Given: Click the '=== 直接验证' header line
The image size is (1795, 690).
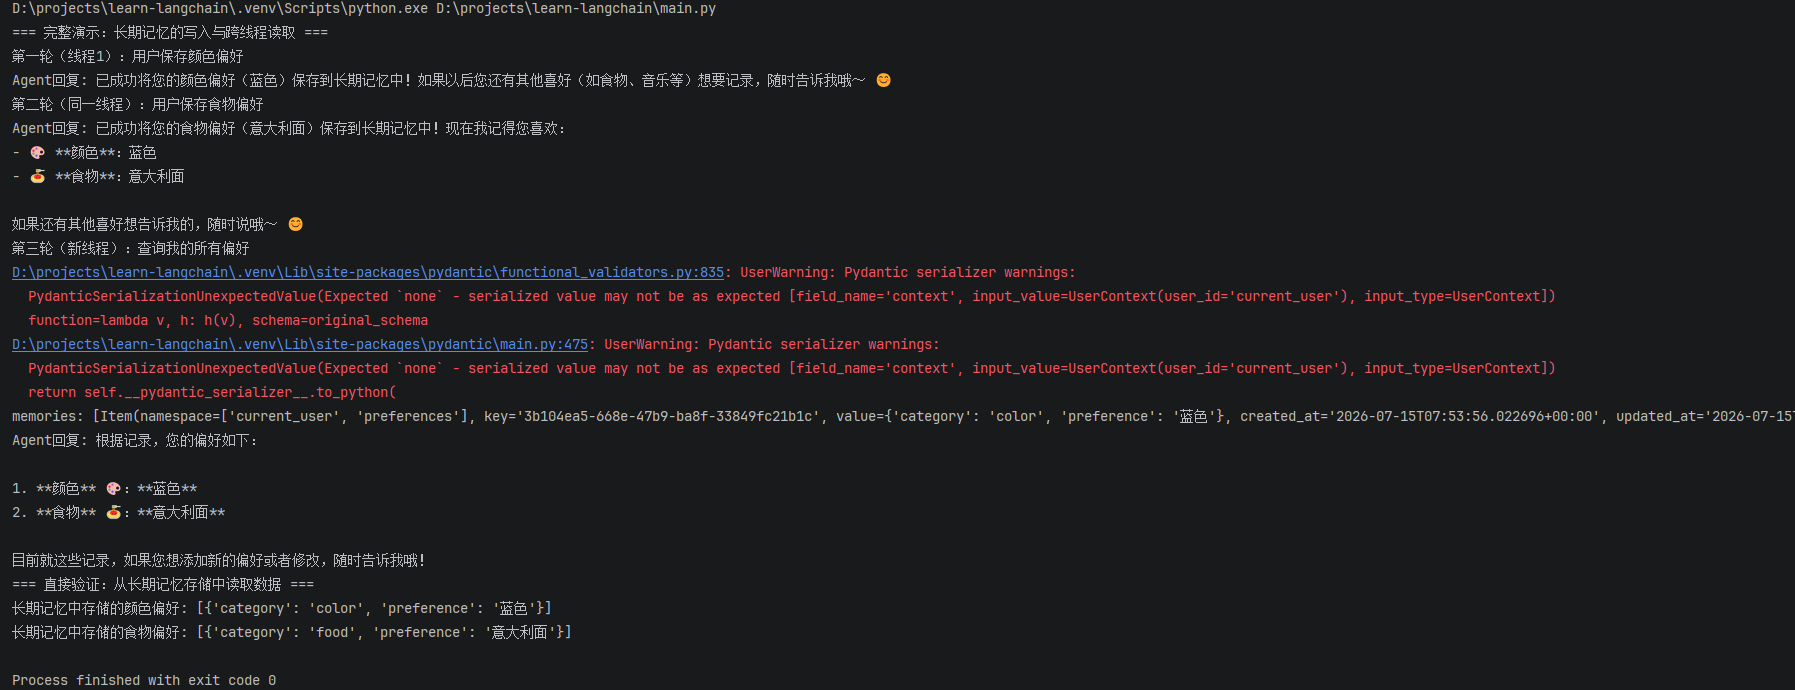Looking at the screenshot, I should pyautogui.click(x=163, y=584).
